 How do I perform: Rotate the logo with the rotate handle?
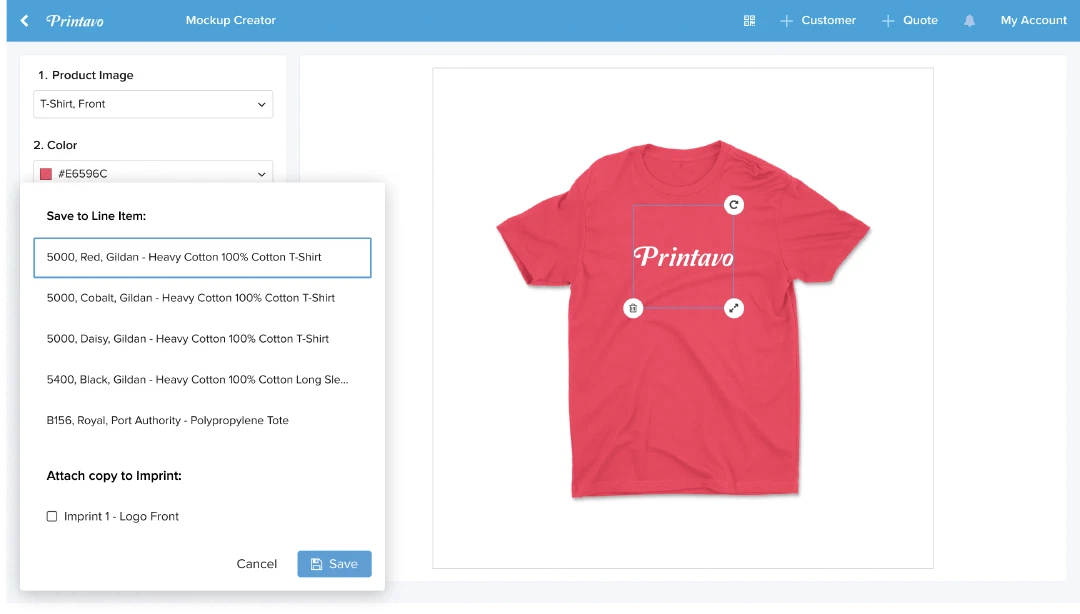(734, 205)
